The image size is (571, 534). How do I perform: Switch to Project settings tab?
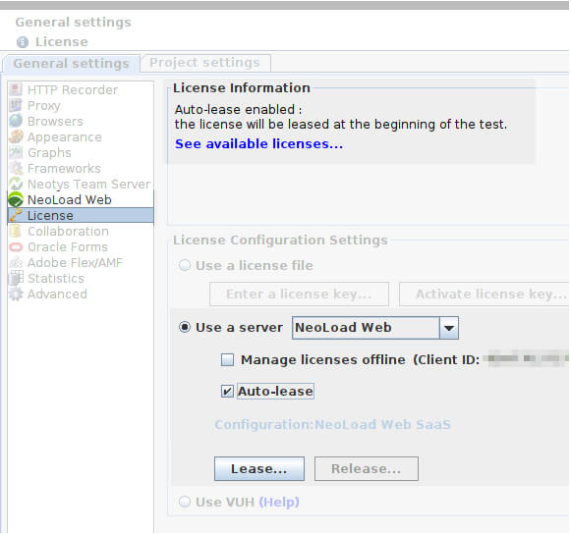pos(205,63)
